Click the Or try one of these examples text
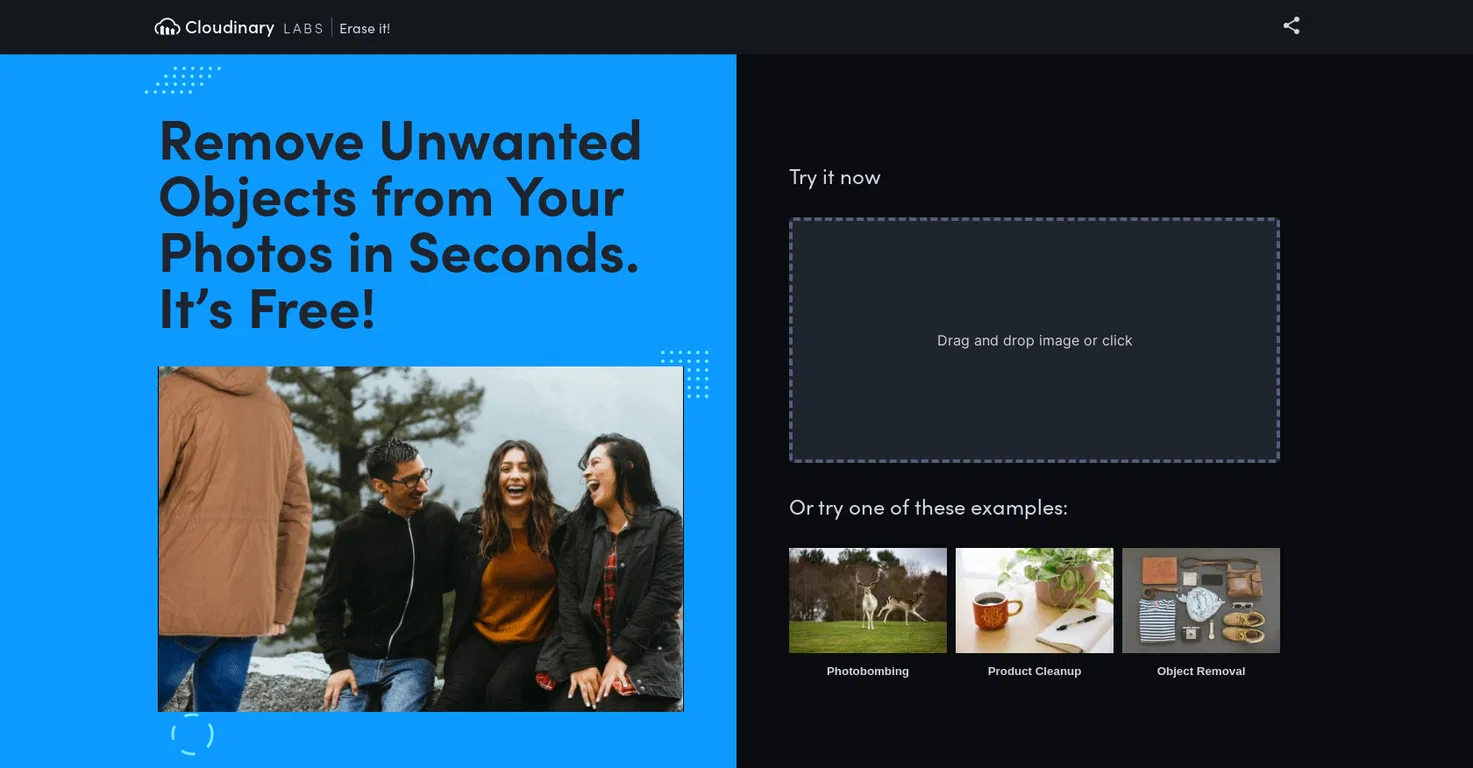The height and width of the screenshot is (768, 1473). 928,508
